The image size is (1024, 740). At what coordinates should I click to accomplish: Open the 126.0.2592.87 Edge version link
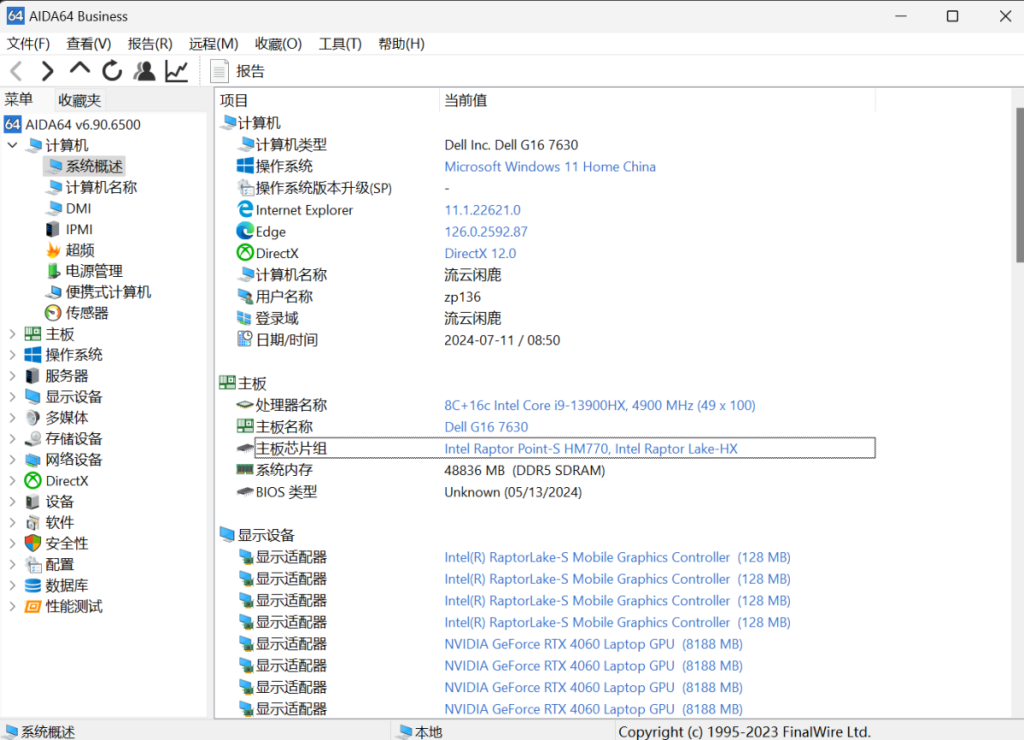click(x=486, y=232)
